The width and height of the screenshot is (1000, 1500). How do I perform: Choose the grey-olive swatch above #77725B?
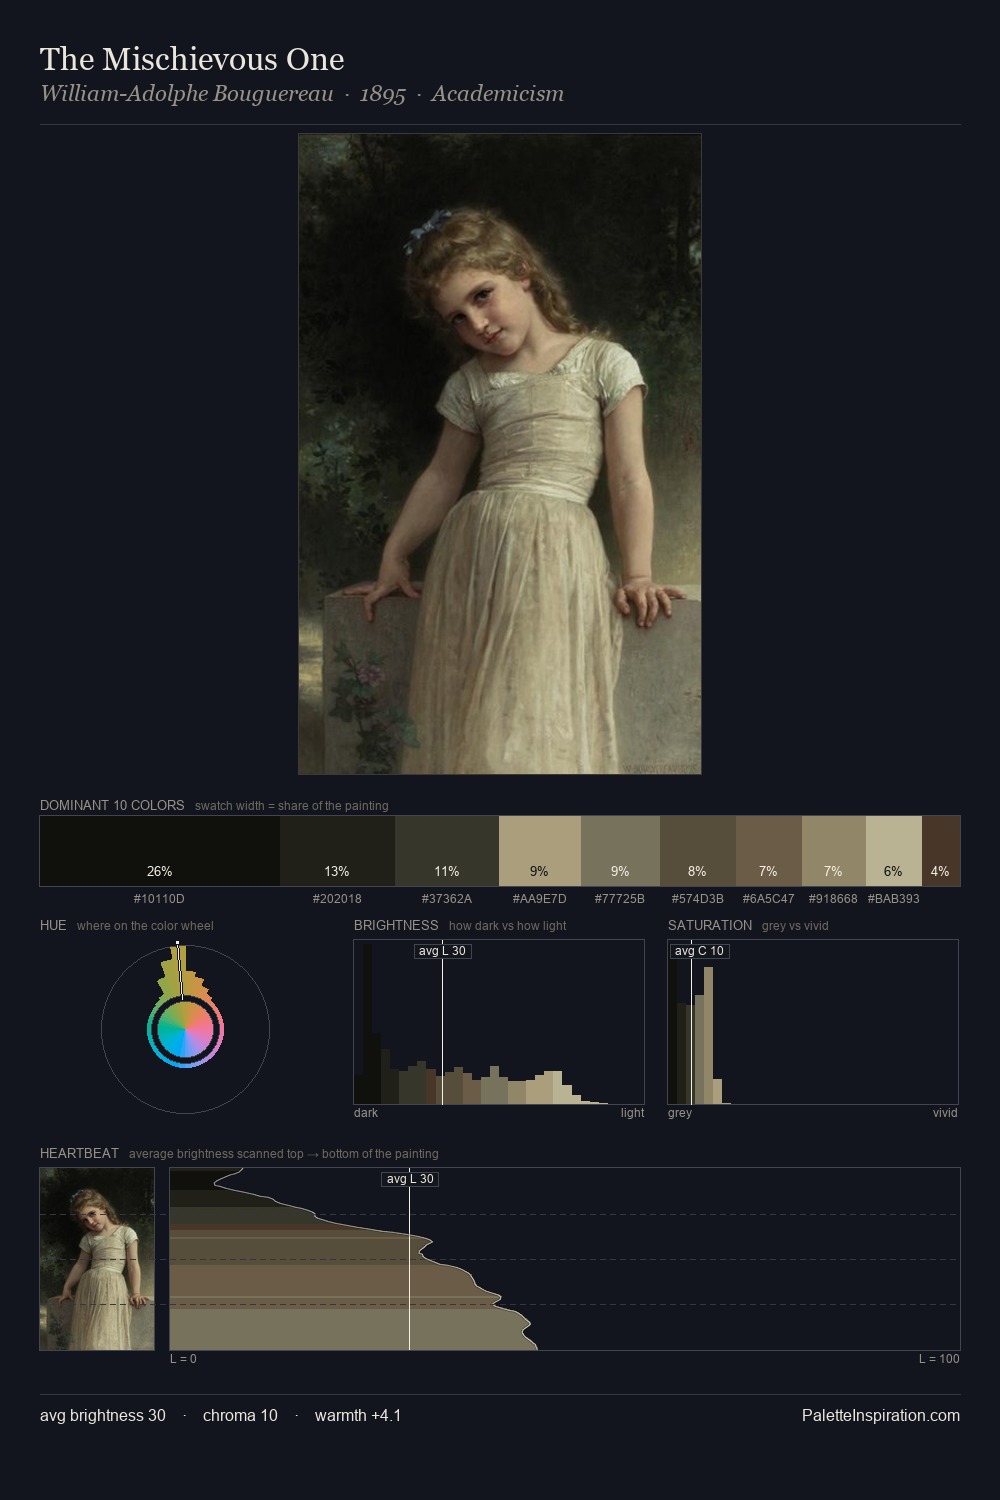point(620,851)
